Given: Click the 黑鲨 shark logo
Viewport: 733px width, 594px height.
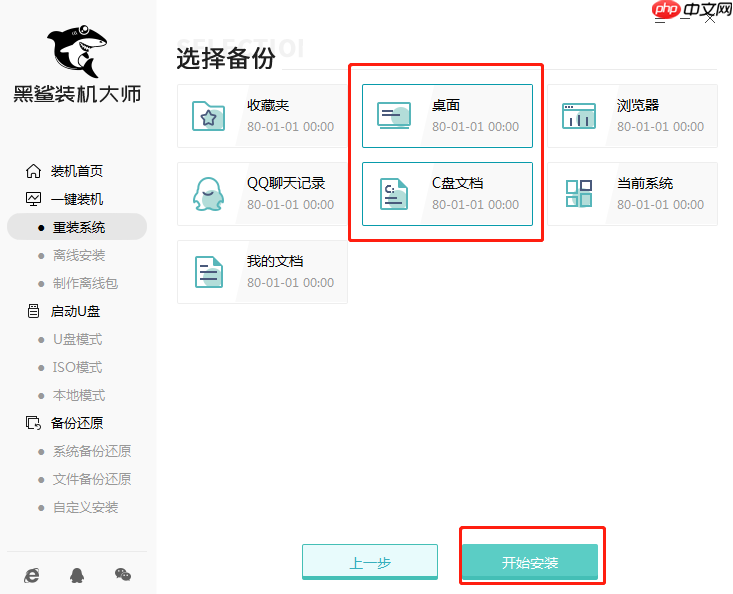Looking at the screenshot, I should pos(77,51).
